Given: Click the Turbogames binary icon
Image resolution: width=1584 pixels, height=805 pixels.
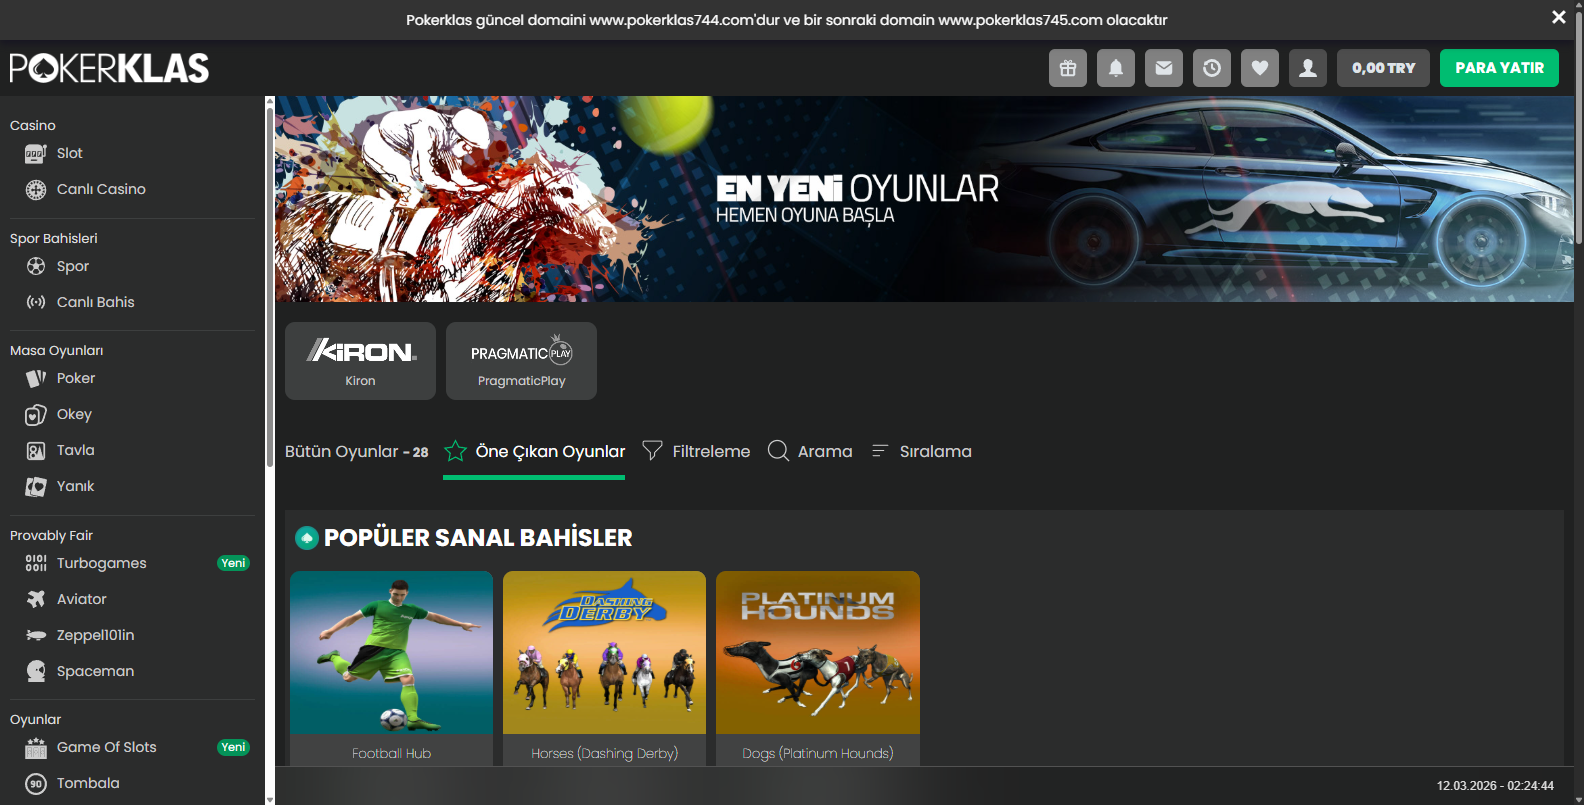Looking at the screenshot, I should pyautogui.click(x=36, y=563).
